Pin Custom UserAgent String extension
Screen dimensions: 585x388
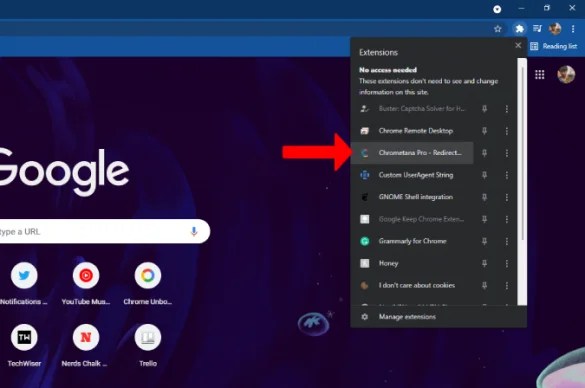click(484, 175)
